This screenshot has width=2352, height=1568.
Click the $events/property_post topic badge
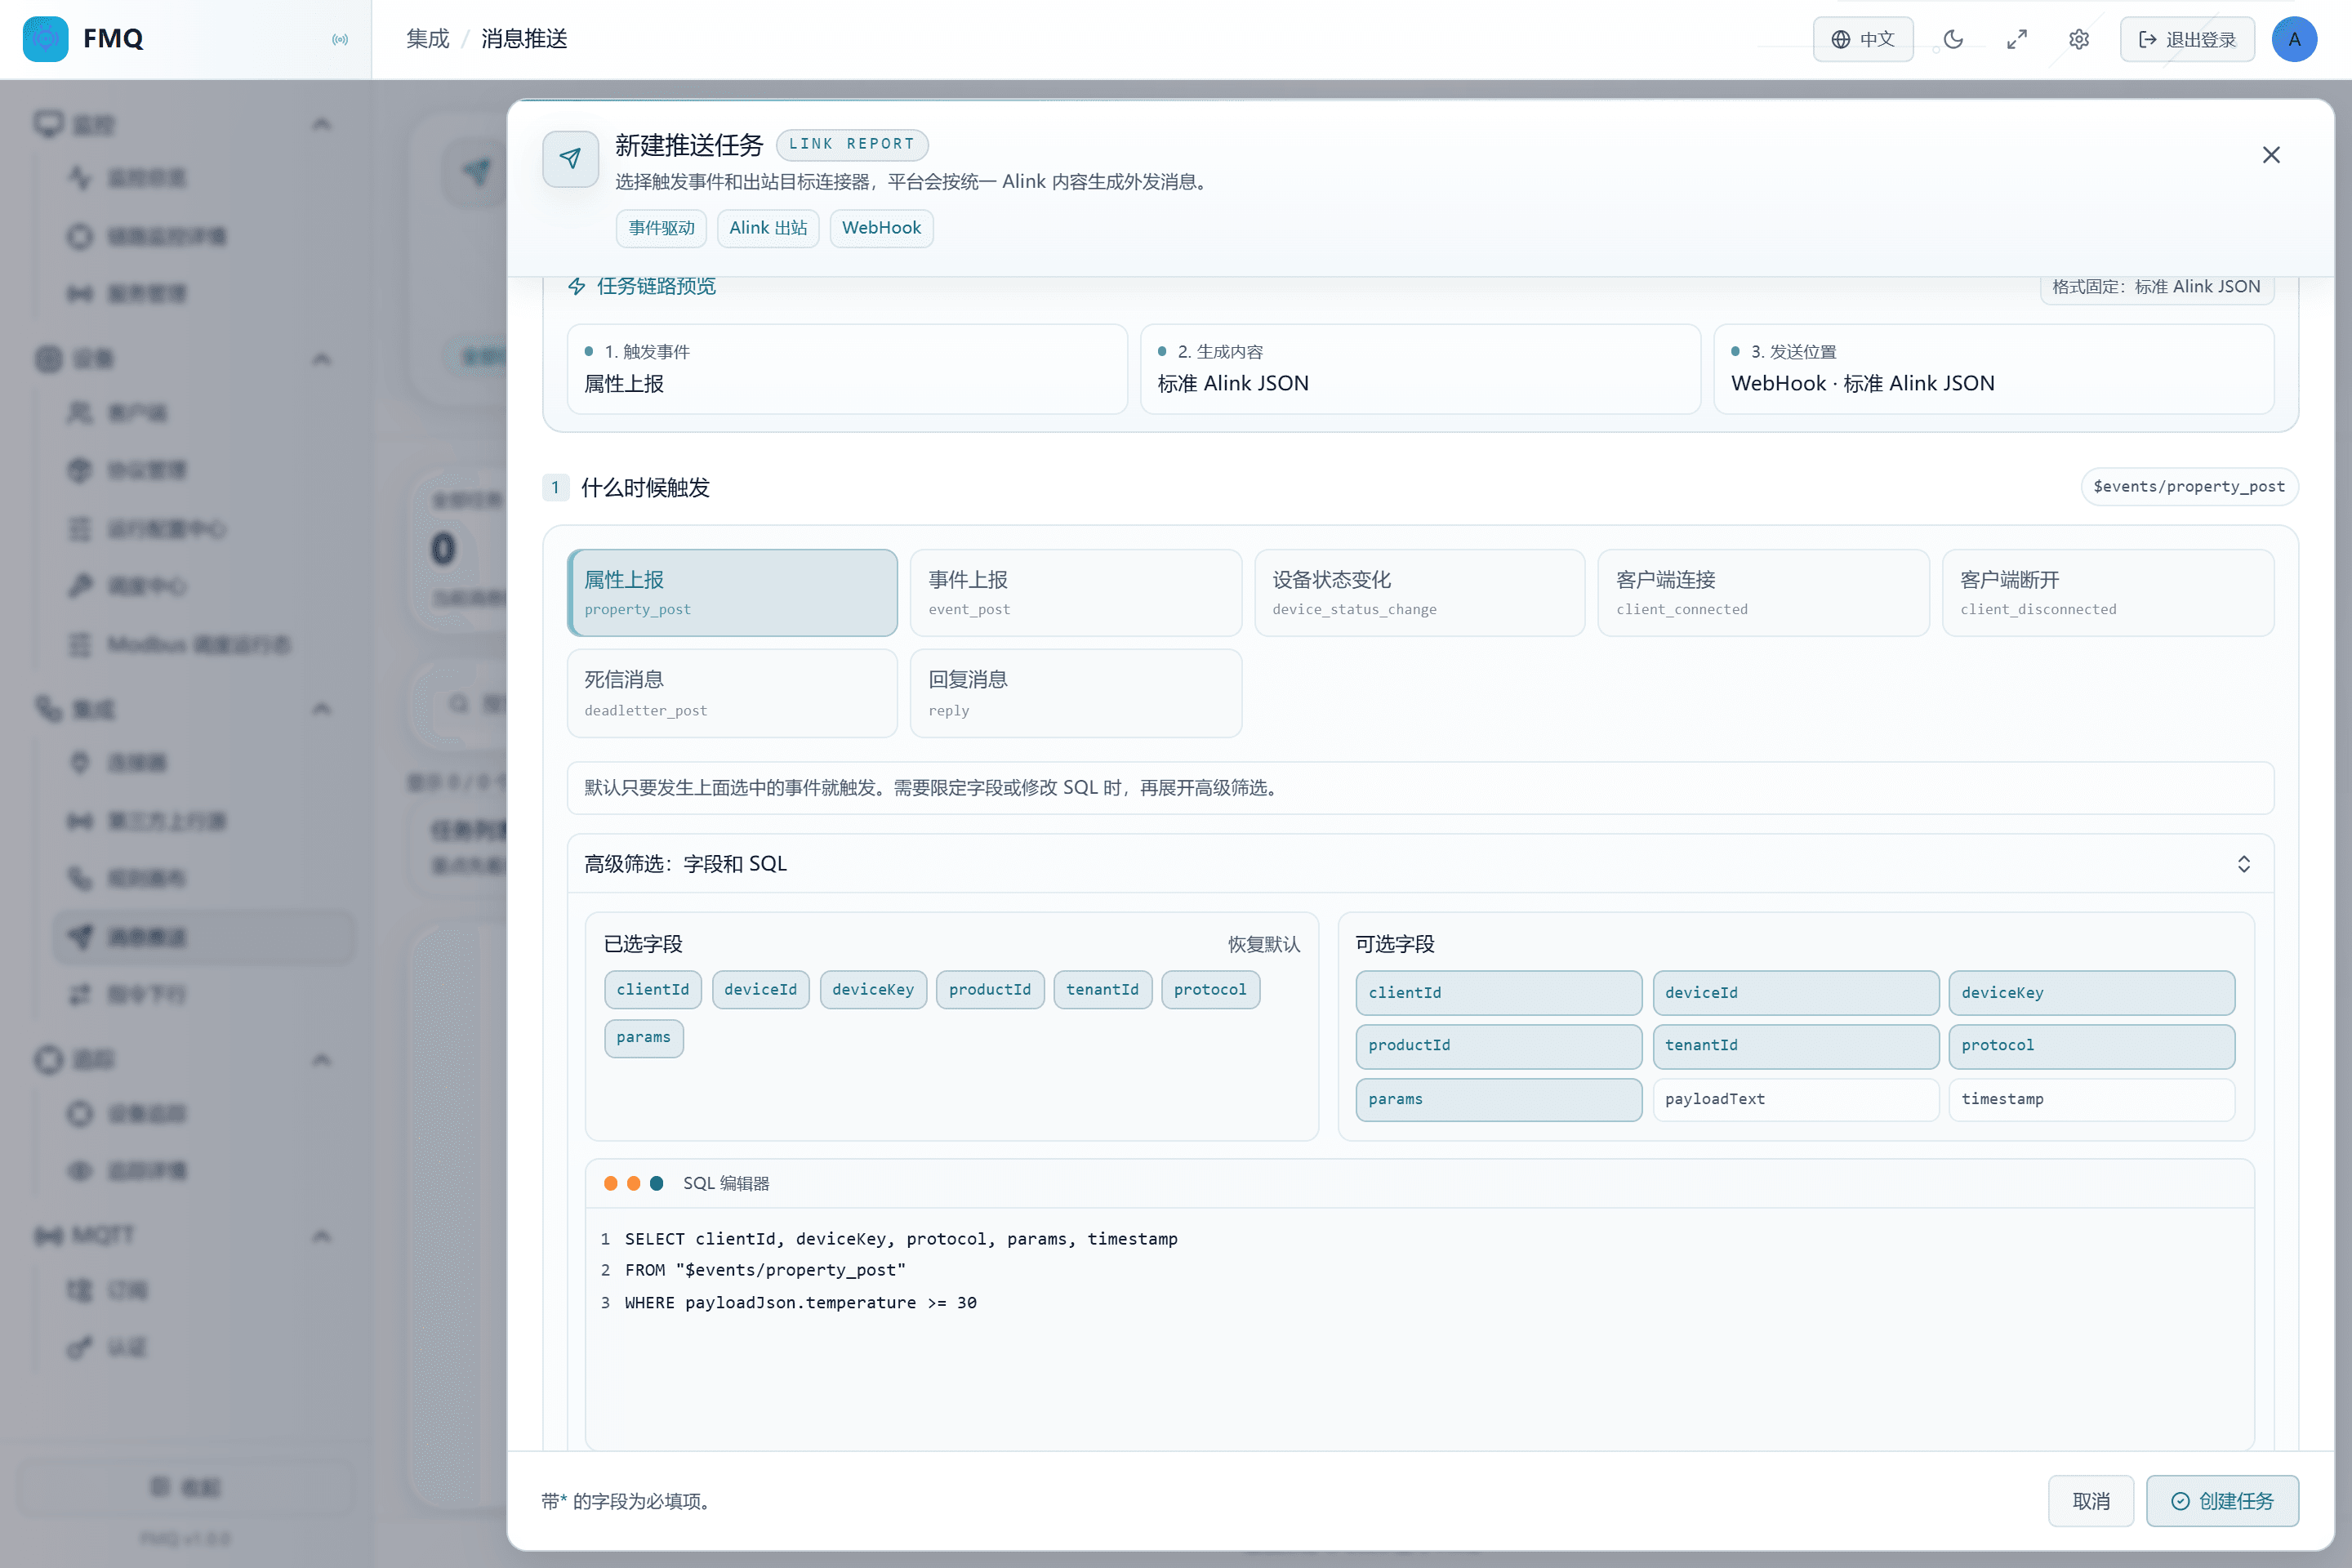pos(2189,487)
